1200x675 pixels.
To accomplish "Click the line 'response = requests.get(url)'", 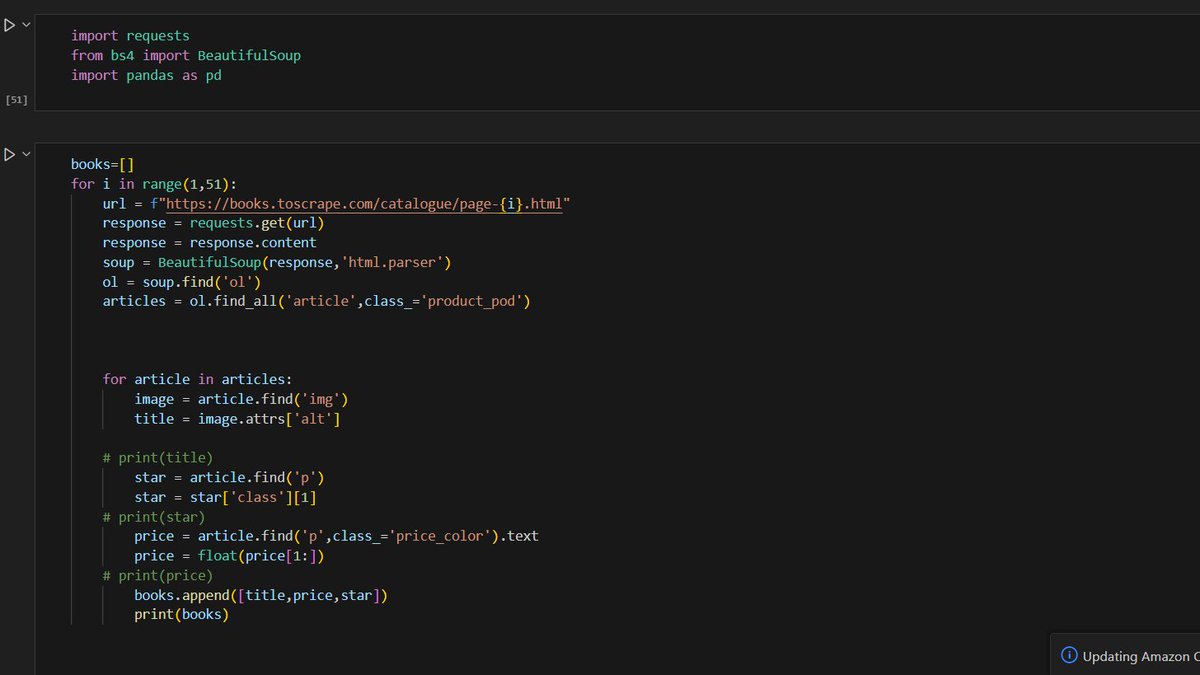I will click(x=213, y=223).
